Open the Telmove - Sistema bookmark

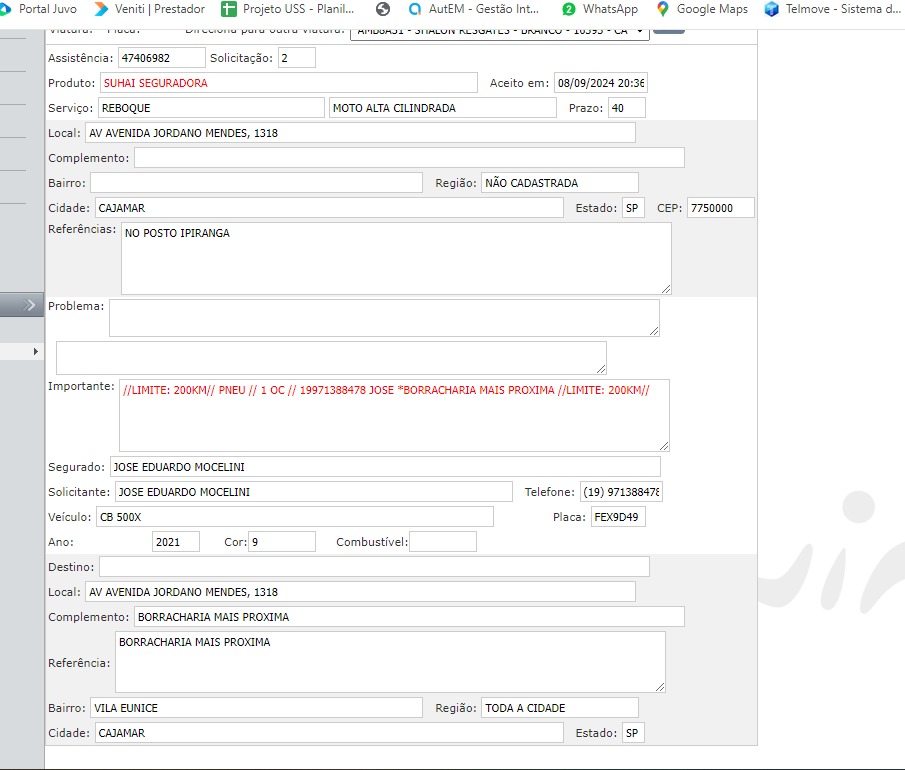pos(833,9)
